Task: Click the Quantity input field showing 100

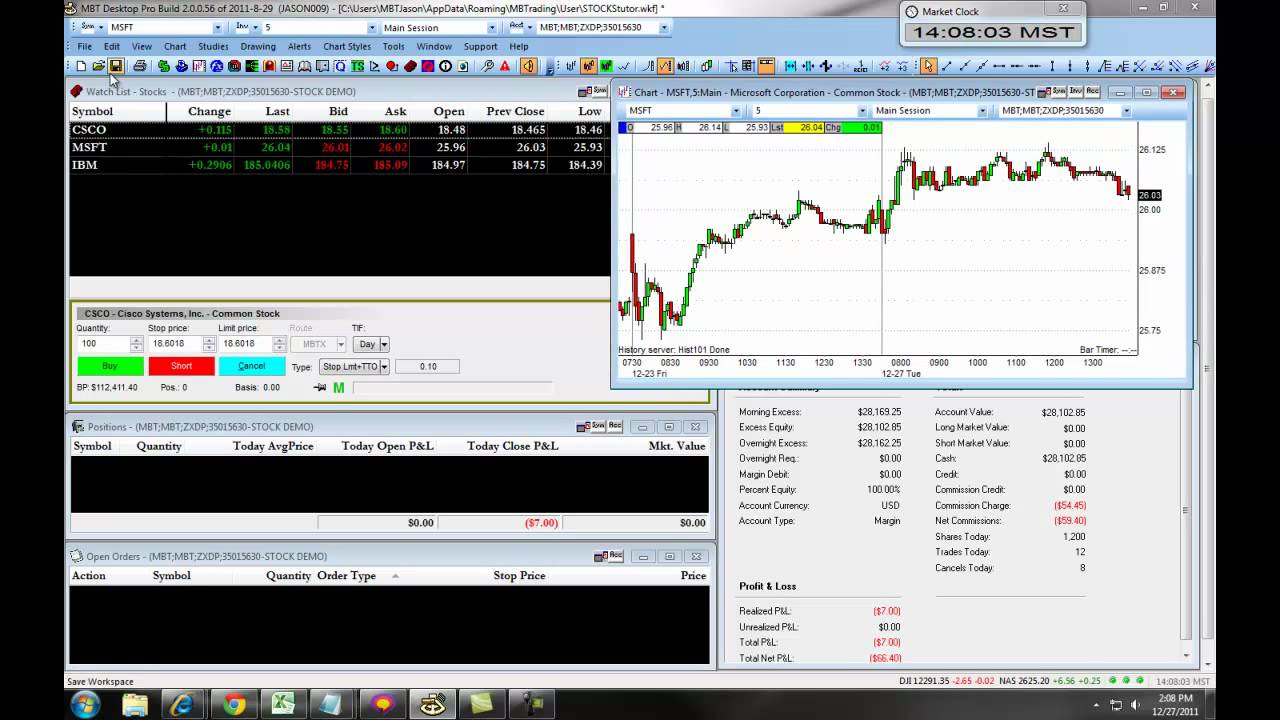Action: pyautogui.click(x=104, y=344)
